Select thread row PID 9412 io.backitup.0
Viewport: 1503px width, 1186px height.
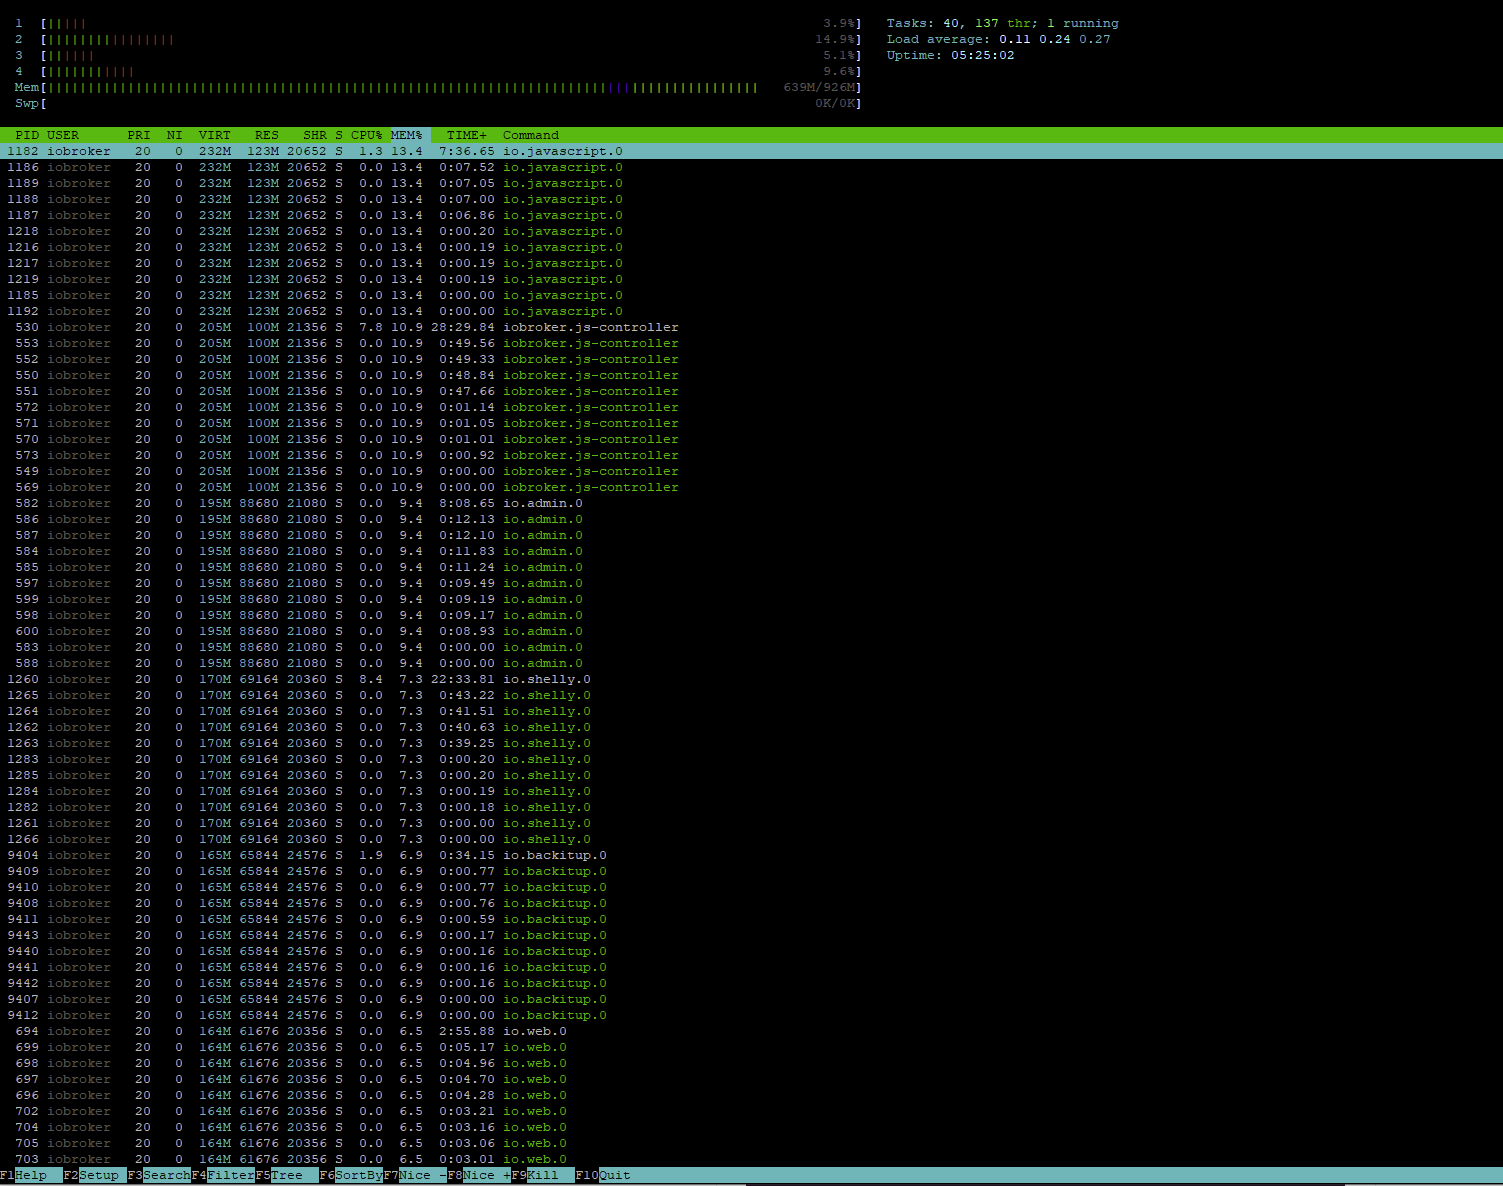coord(751,1015)
